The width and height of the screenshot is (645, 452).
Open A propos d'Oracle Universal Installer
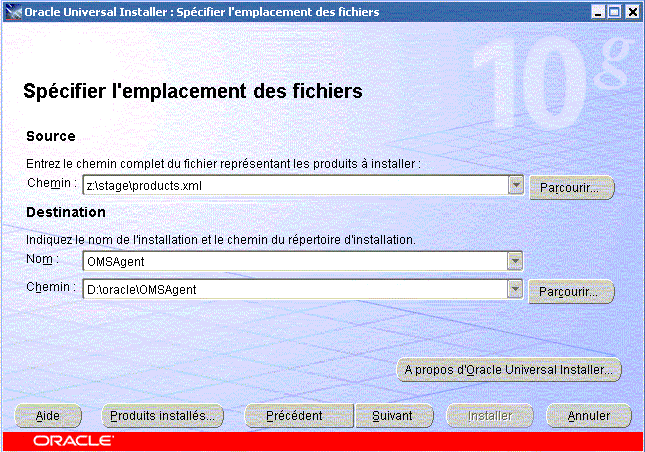click(x=509, y=369)
